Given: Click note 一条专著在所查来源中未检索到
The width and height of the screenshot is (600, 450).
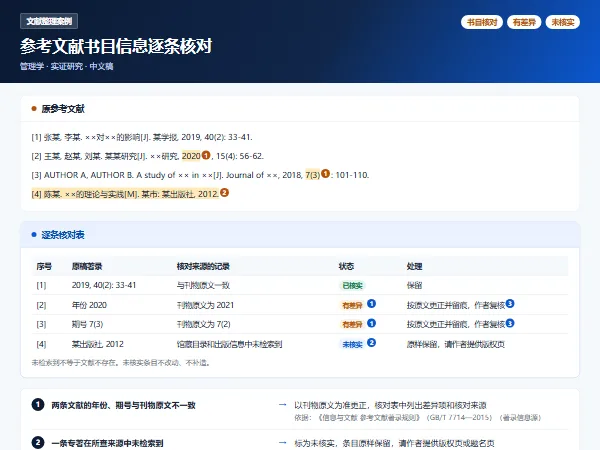Looking at the screenshot, I should pyautogui.click(x=108, y=443).
